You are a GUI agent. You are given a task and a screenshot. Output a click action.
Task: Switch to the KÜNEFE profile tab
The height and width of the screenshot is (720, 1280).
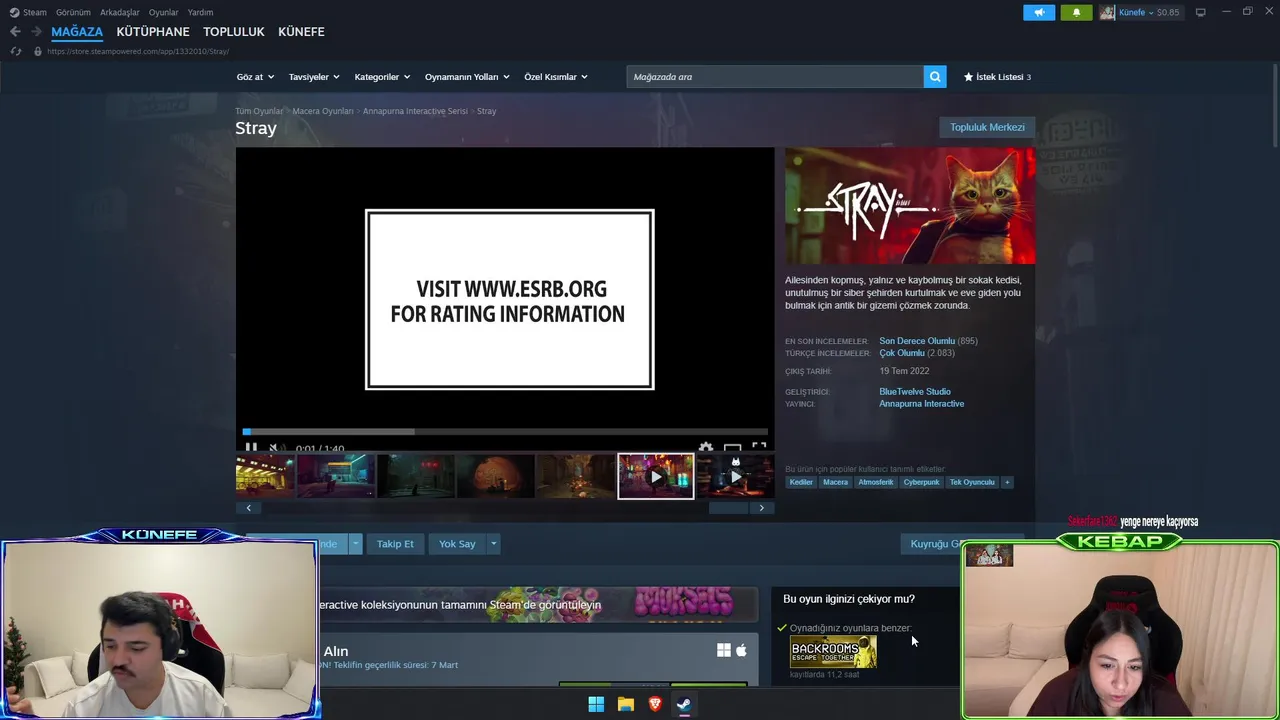tap(301, 32)
